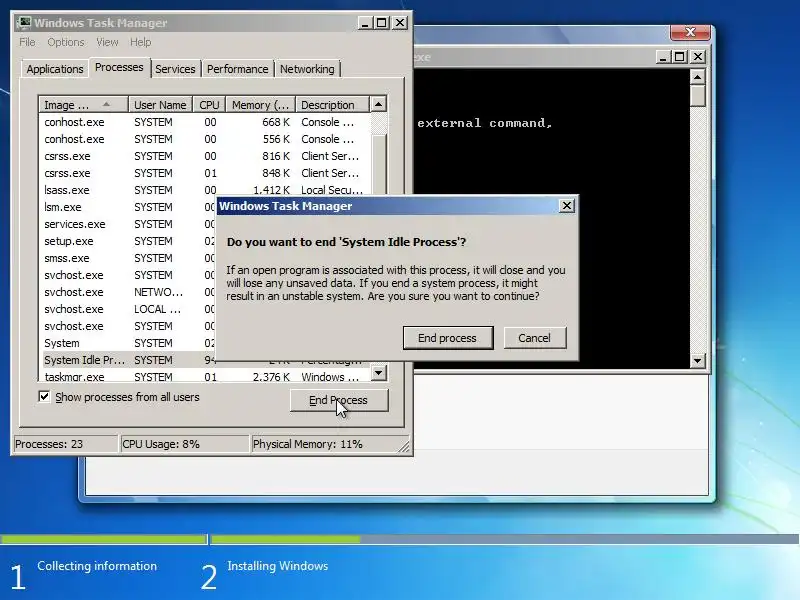Select the csrss.exe row with 816 K
The image size is (800, 600).
(204, 156)
